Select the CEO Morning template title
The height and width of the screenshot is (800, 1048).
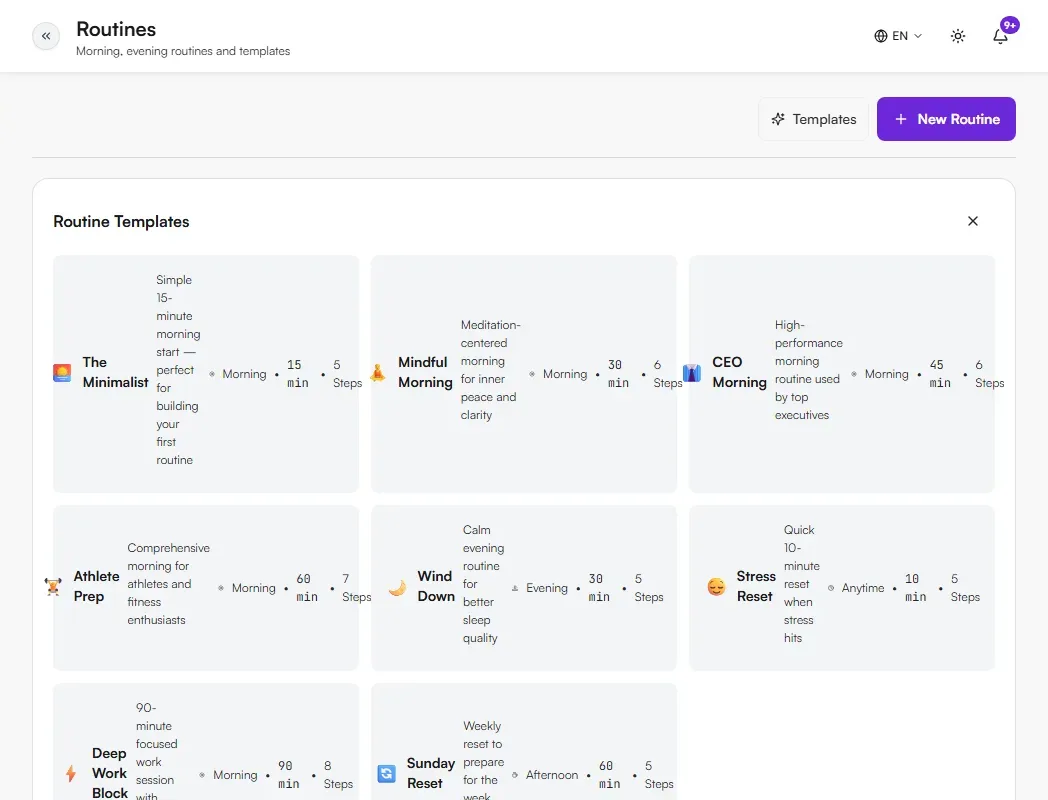tap(739, 372)
